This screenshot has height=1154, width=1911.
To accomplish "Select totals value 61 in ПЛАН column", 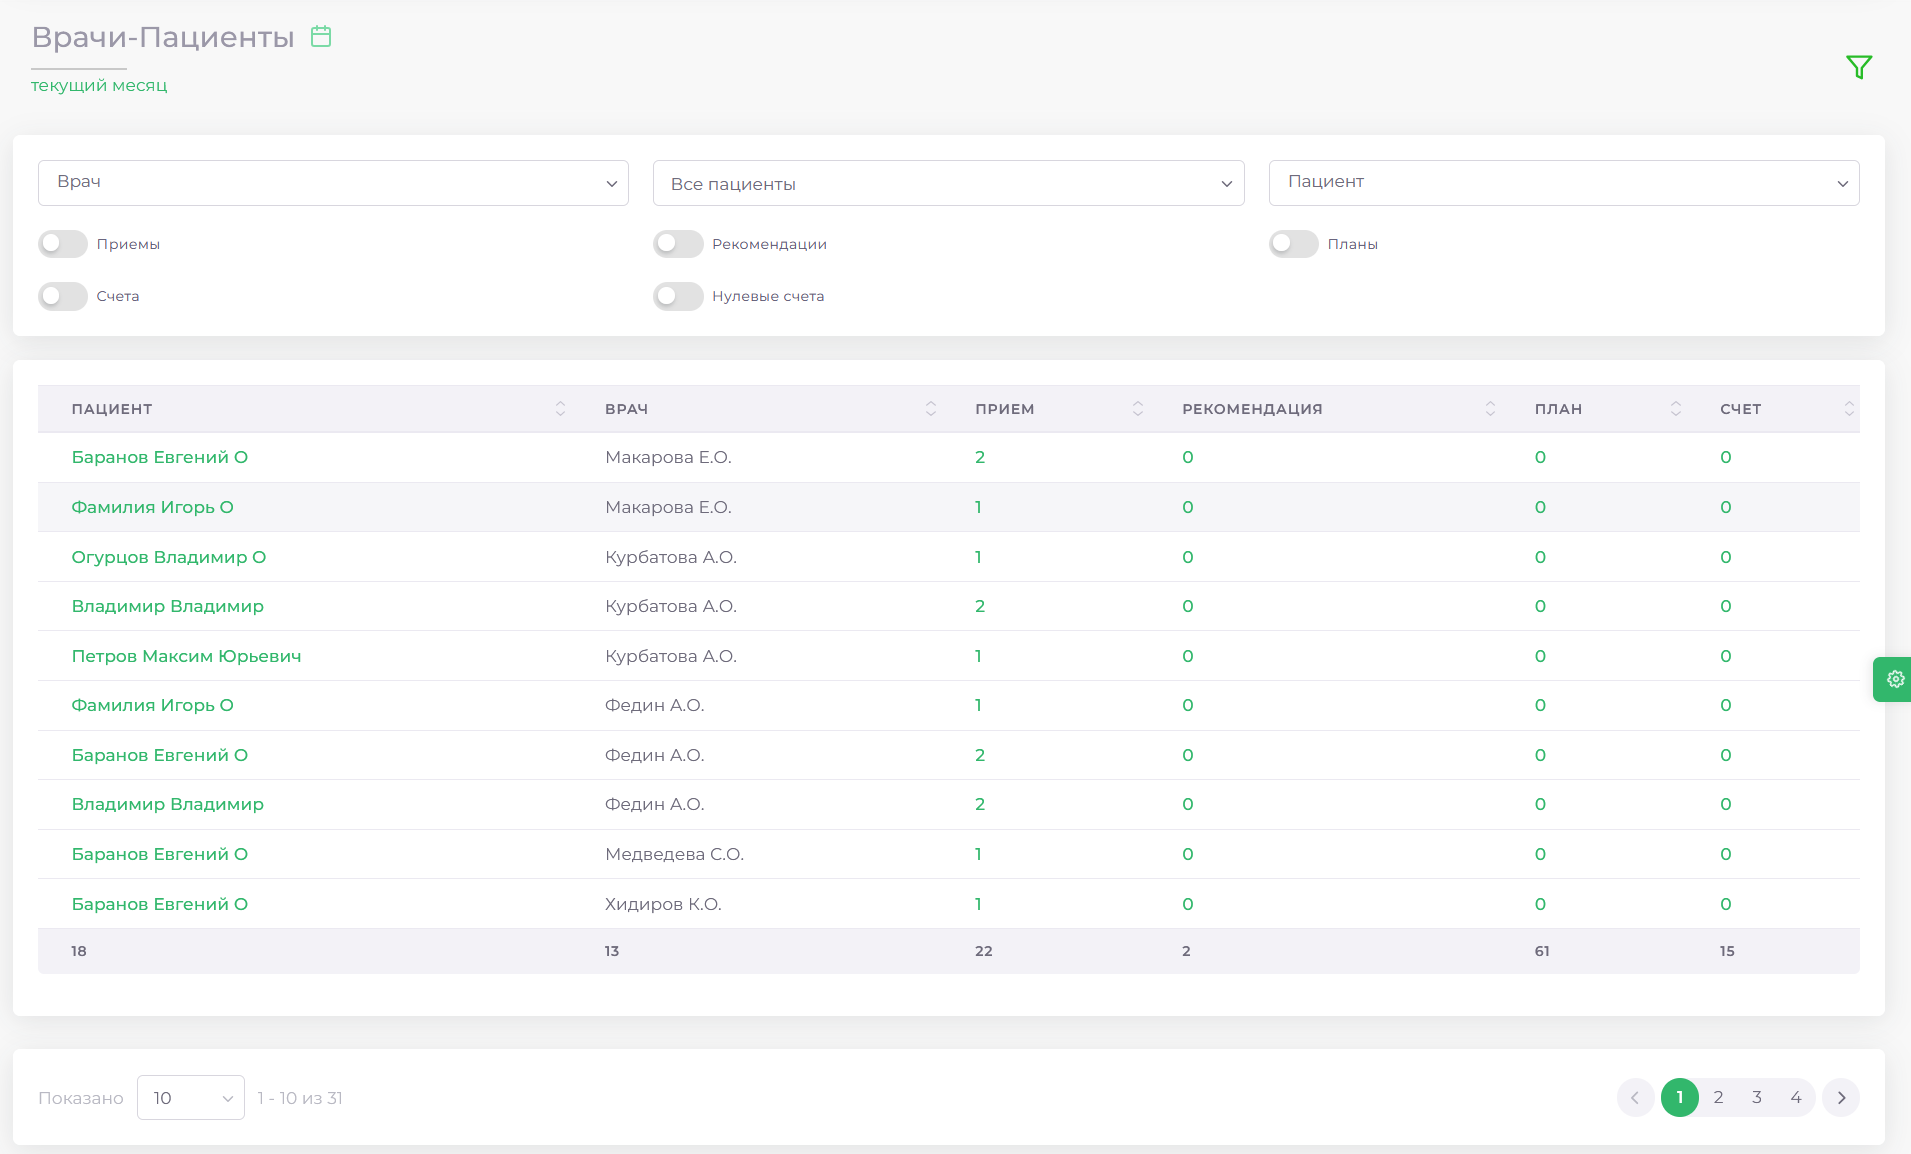I will coord(1542,951).
